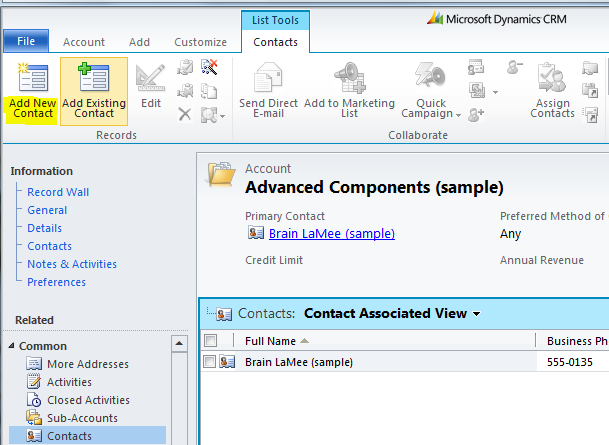The height and width of the screenshot is (445, 609).
Task: Open the File tab
Action: coord(26,41)
